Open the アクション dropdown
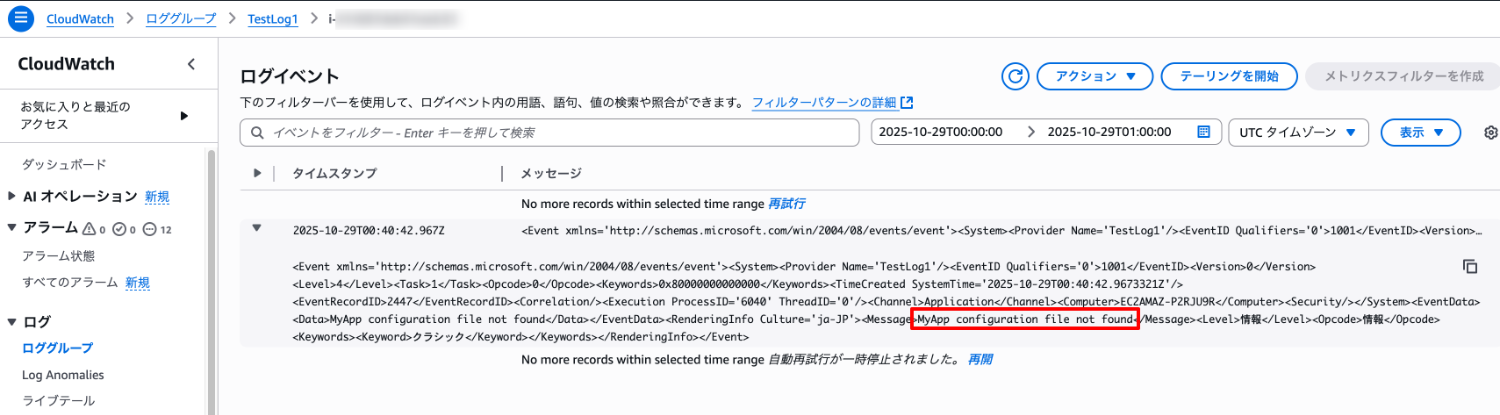1500x415 pixels. (1095, 76)
